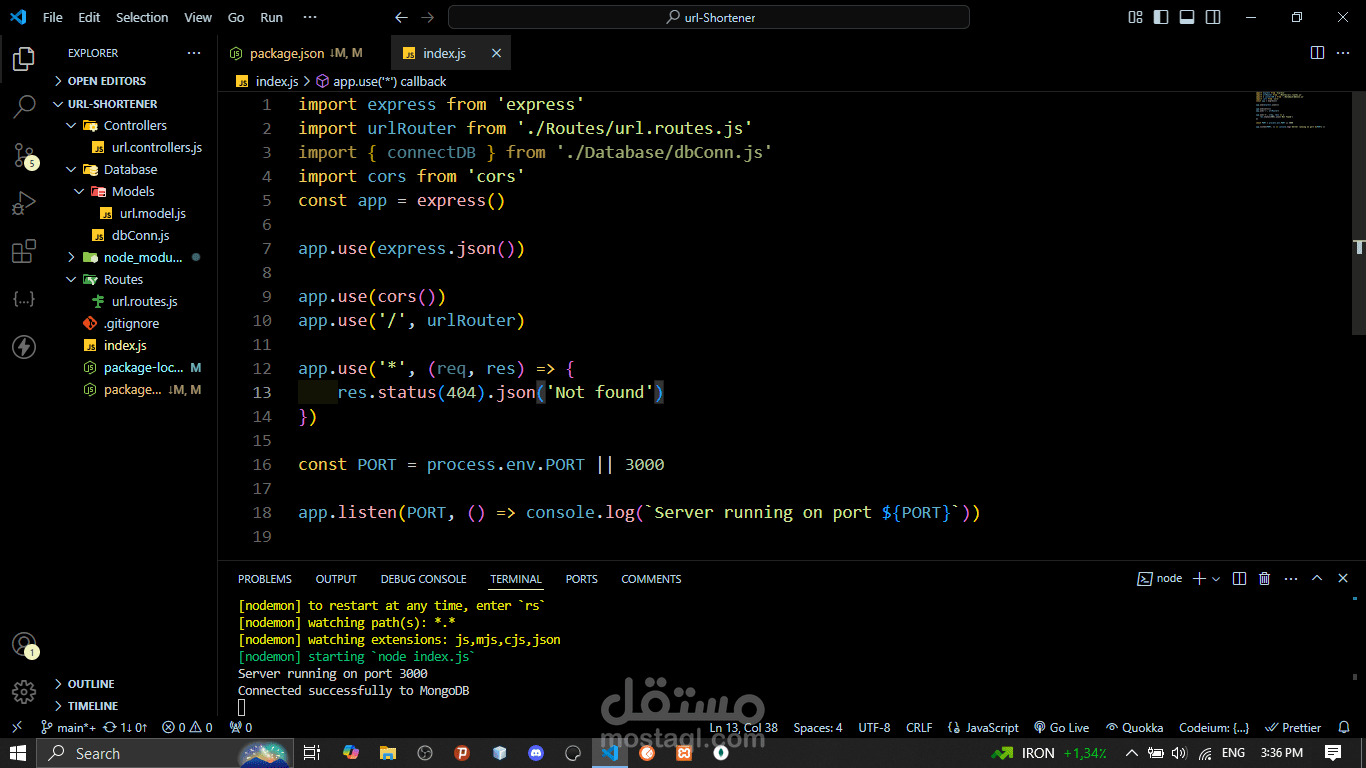Click the Synchronize Changes status item
Viewport: 1366px width, 768px height.
[x=126, y=727]
